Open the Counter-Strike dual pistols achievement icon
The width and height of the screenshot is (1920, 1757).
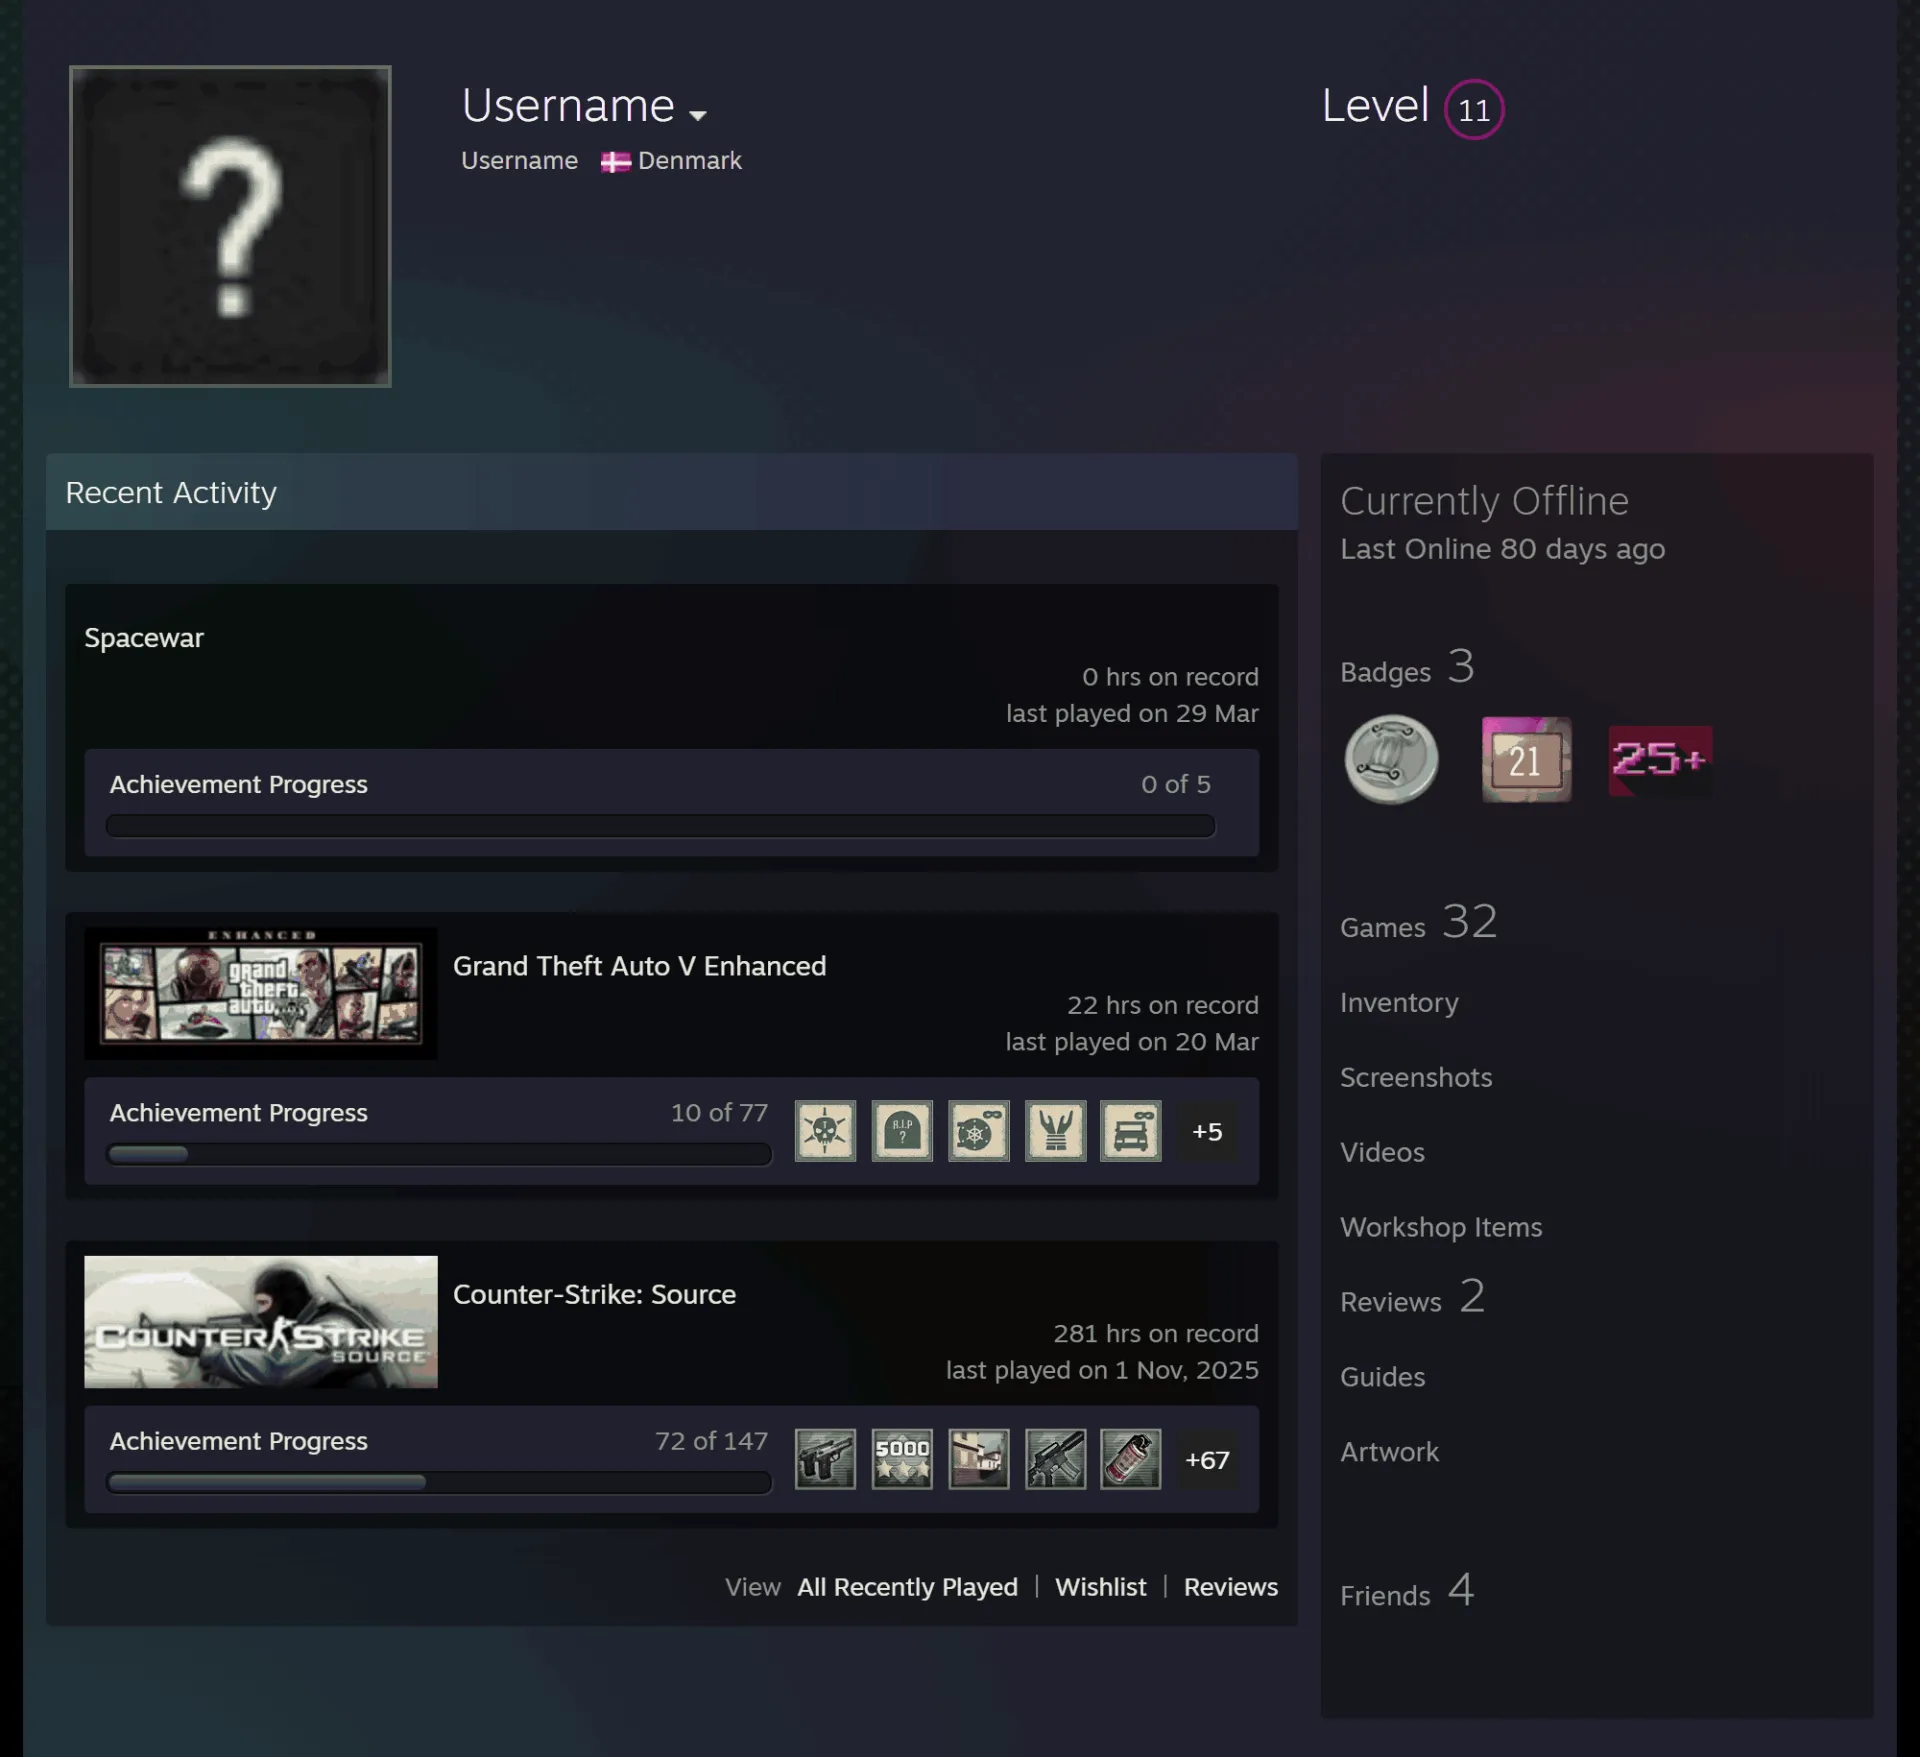tap(825, 1459)
